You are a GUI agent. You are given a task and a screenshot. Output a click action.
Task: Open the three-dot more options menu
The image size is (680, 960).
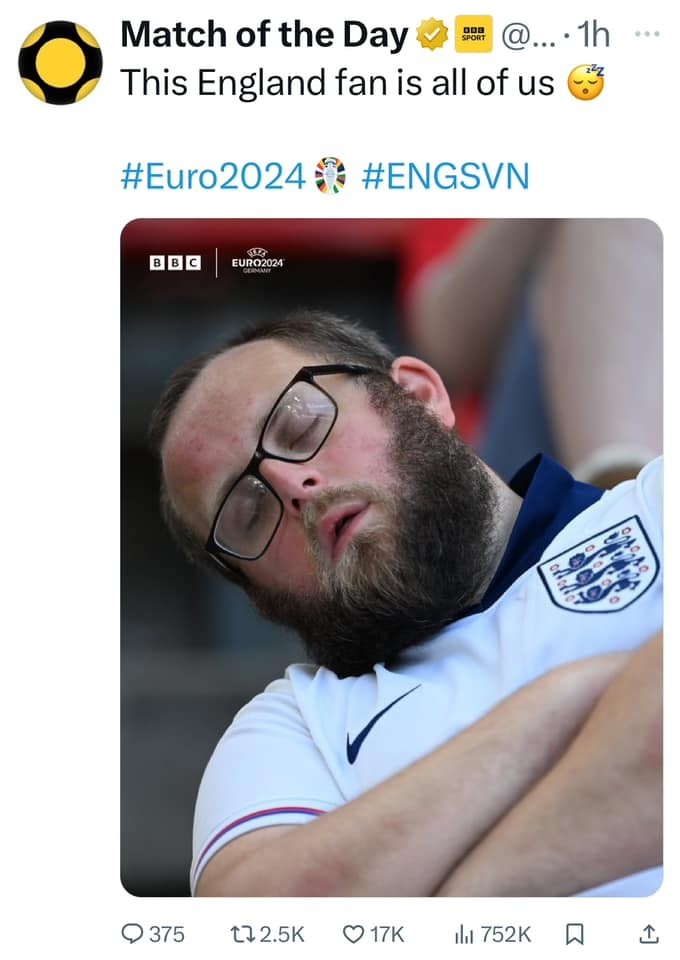pos(647,36)
